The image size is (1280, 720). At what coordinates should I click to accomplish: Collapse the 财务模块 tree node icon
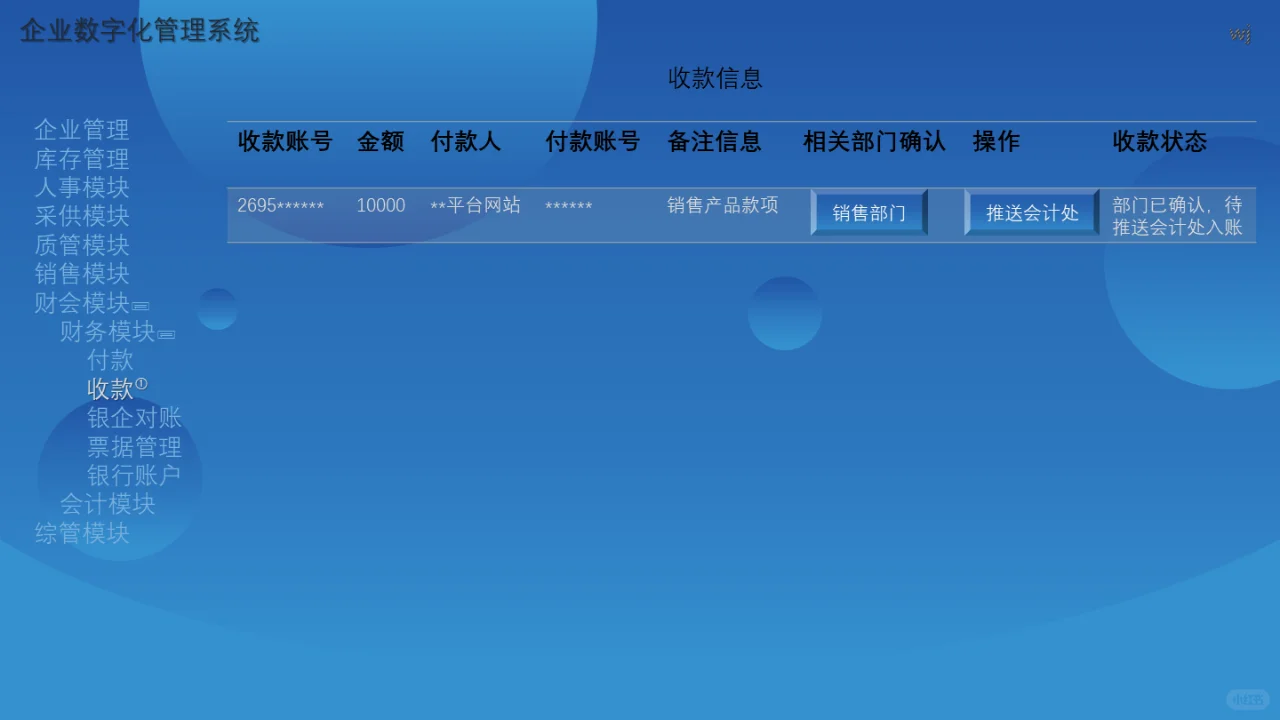[166, 334]
